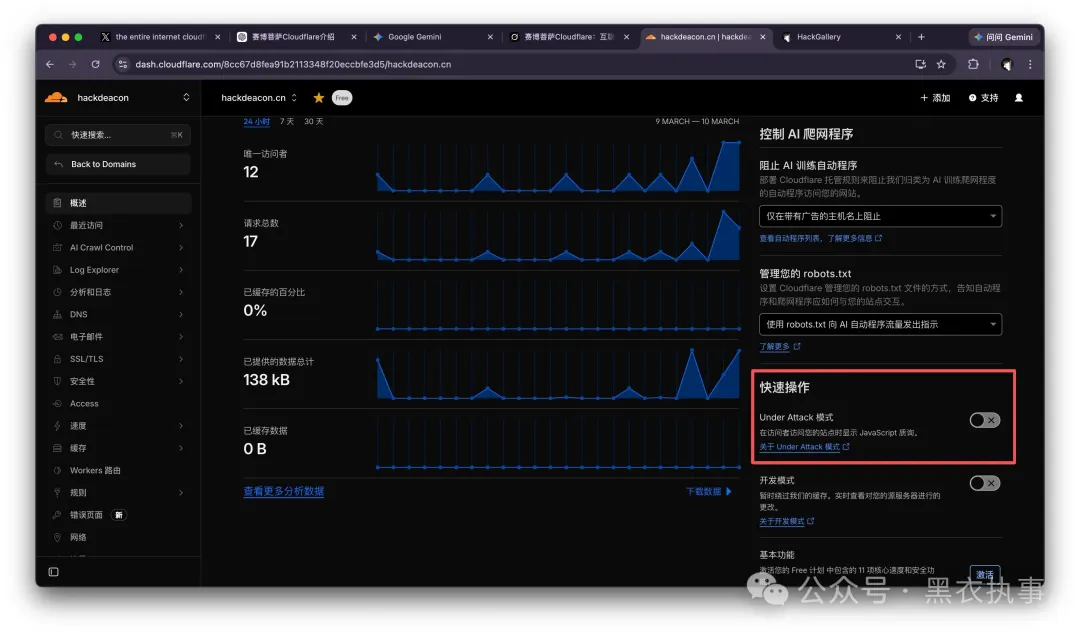This screenshot has height=634, width=1080.
Task: Expand the SSL/TLS sidebar chevron
Action: pos(181,359)
